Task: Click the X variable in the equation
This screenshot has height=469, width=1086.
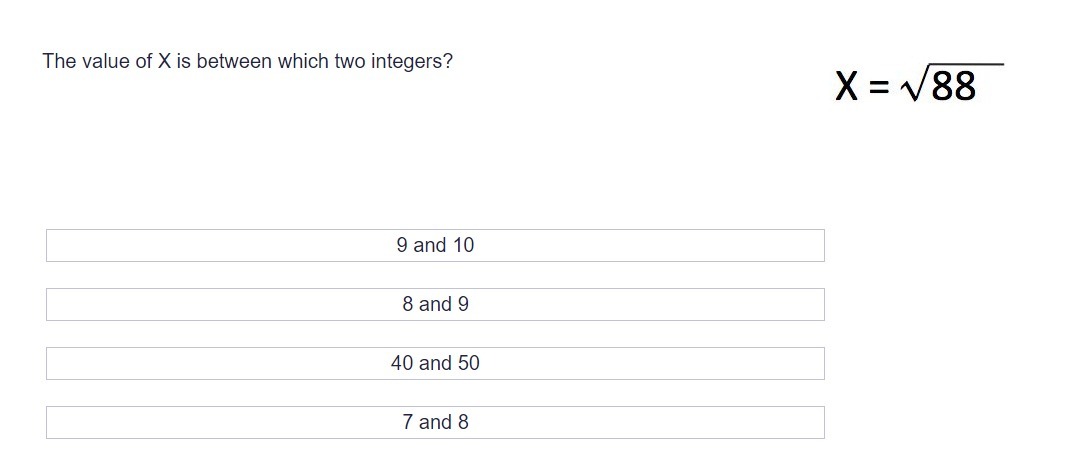Action: (x=846, y=86)
